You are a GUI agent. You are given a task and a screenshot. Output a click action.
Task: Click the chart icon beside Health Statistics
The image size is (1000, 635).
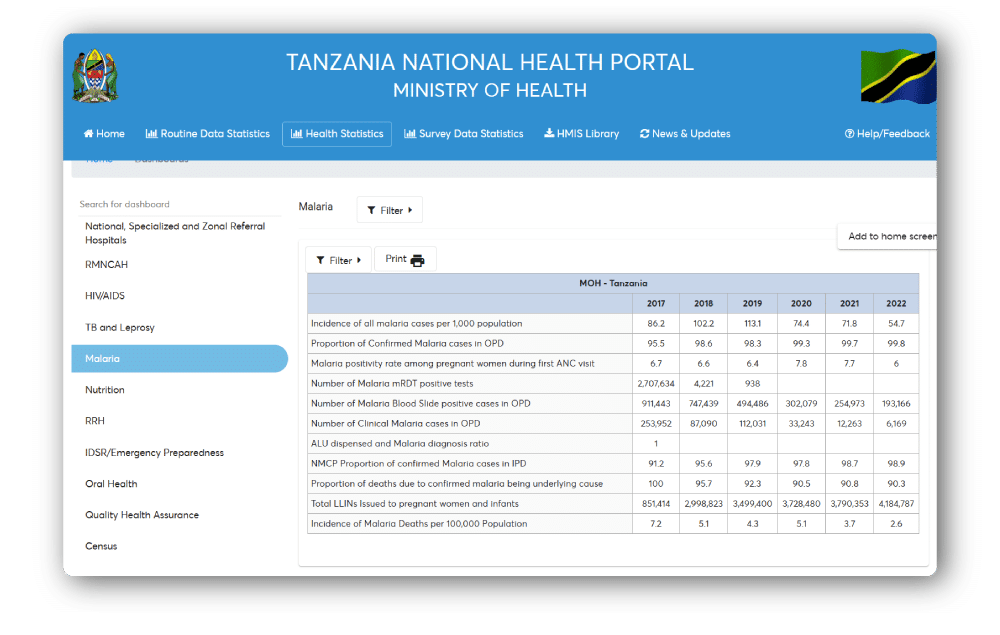297,133
